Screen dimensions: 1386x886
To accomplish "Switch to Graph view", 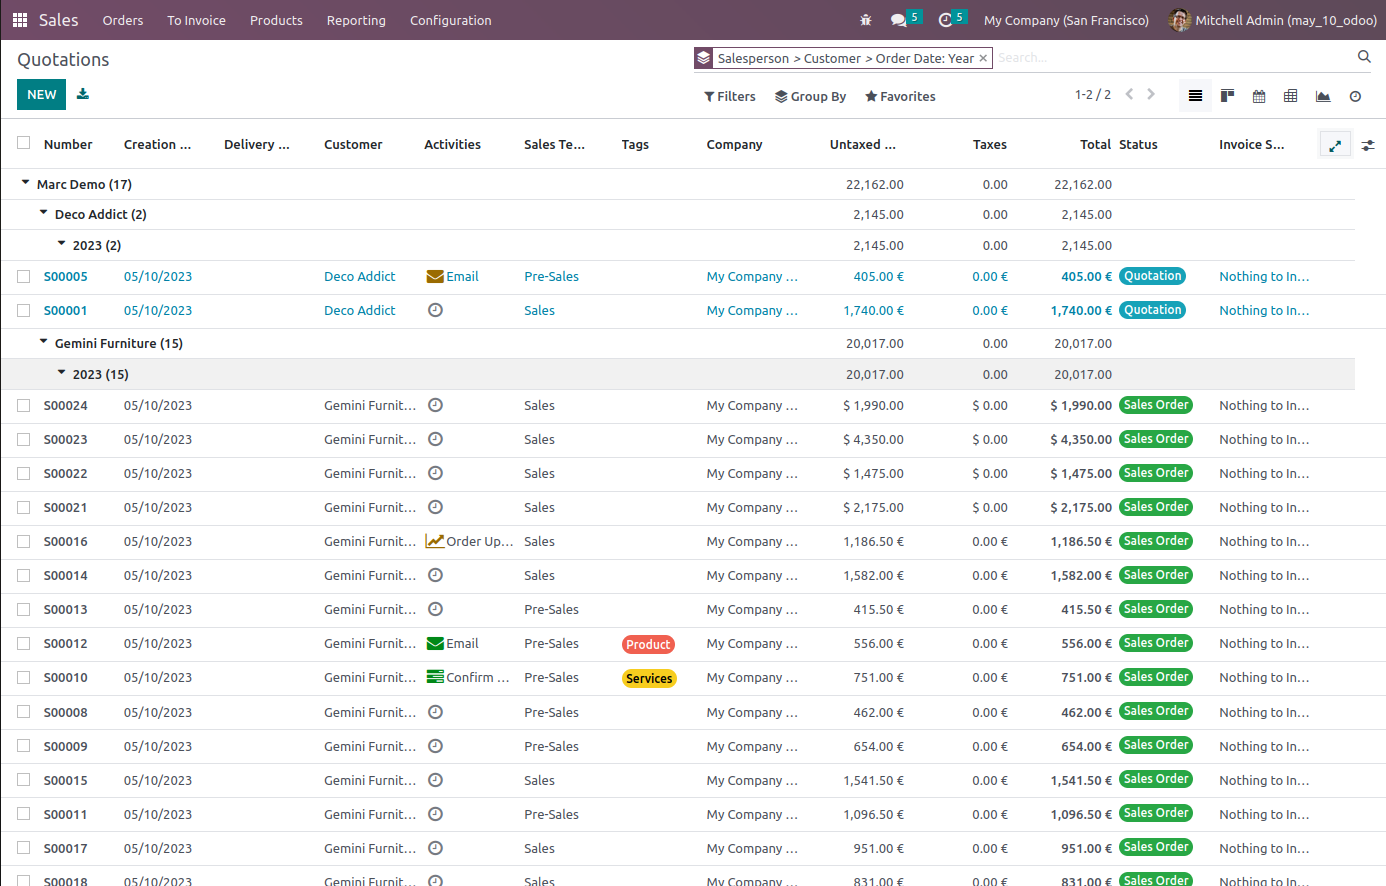I will 1323,96.
